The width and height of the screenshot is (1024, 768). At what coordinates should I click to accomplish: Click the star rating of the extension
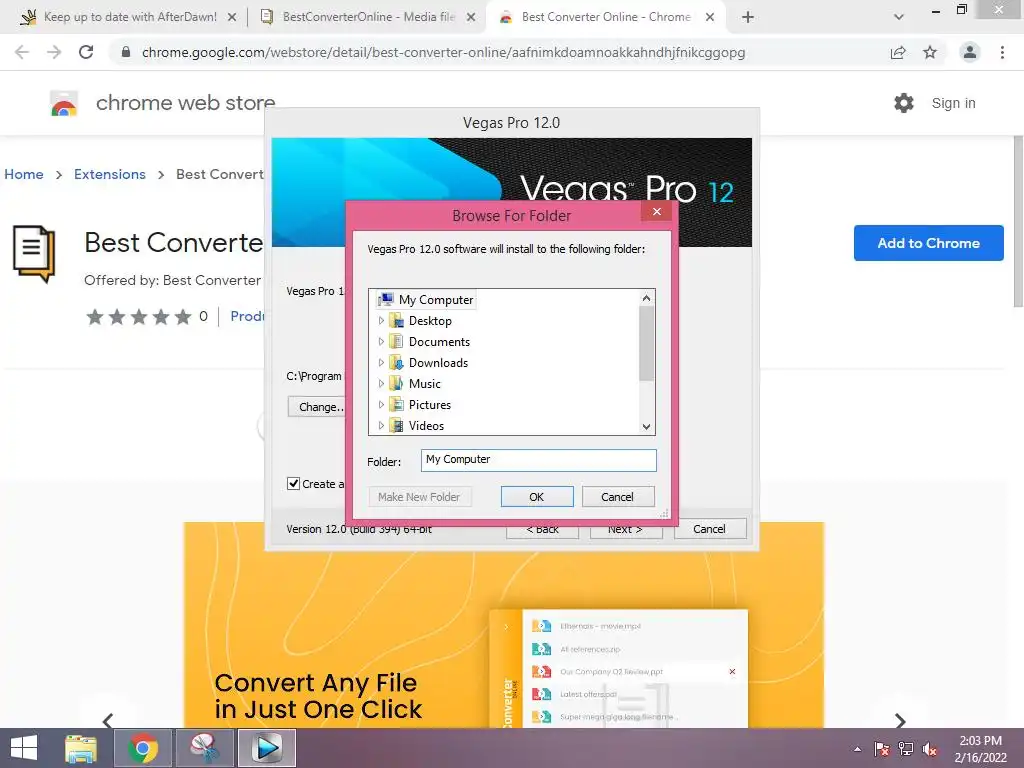(x=138, y=317)
